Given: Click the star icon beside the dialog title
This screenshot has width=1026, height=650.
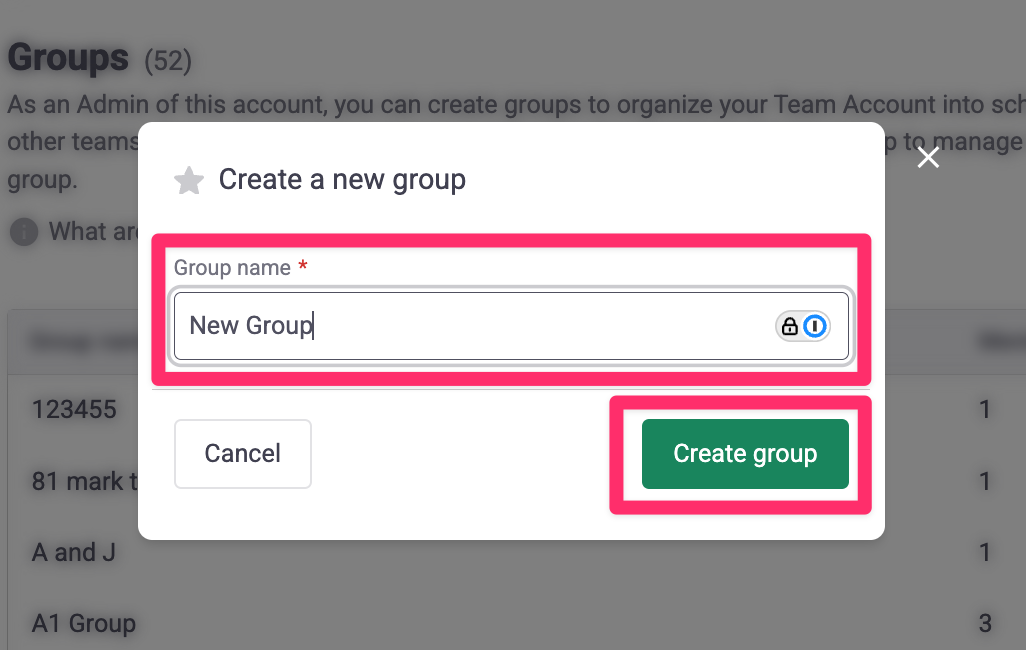Looking at the screenshot, I should pyautogui.click(x=188, y=180).
